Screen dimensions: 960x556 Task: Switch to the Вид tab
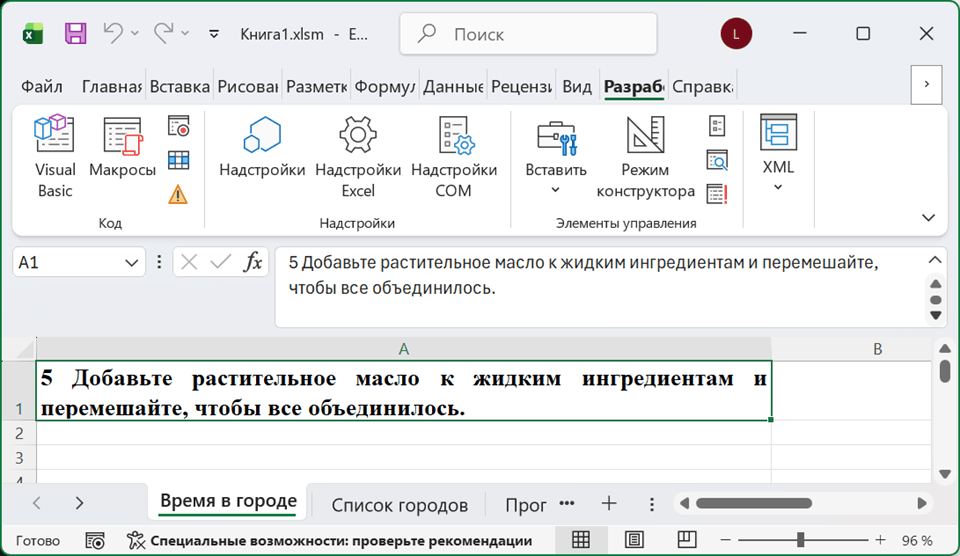[577, 86]
